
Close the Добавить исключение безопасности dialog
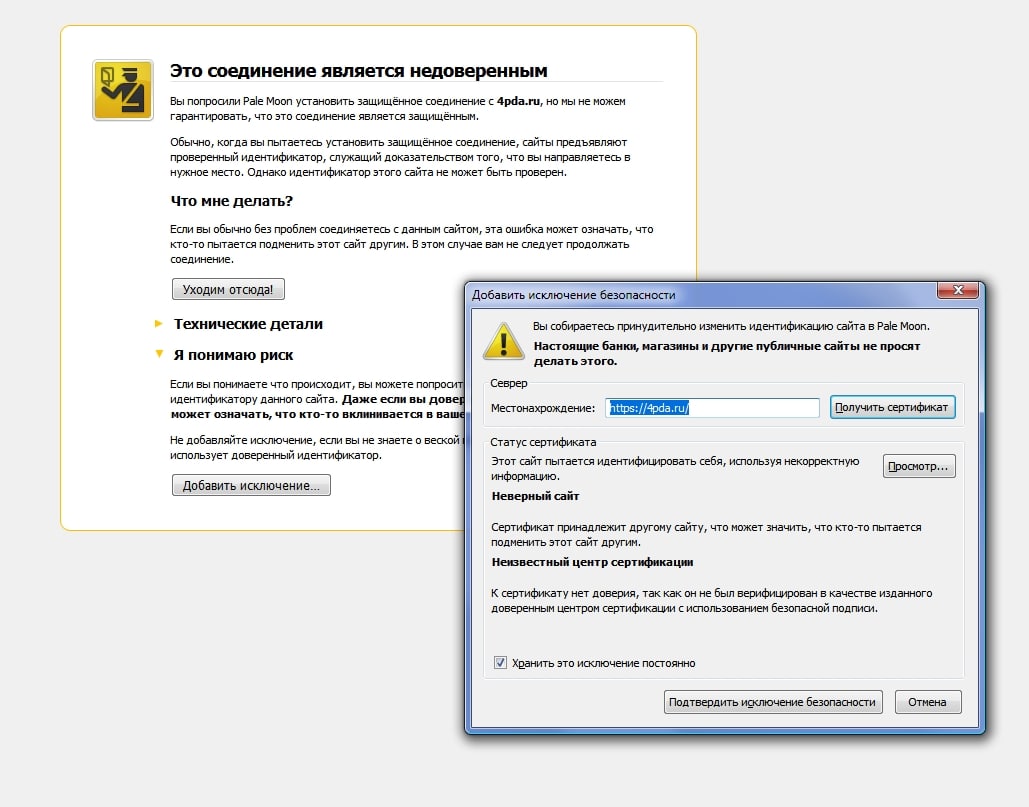coord(957,289)
